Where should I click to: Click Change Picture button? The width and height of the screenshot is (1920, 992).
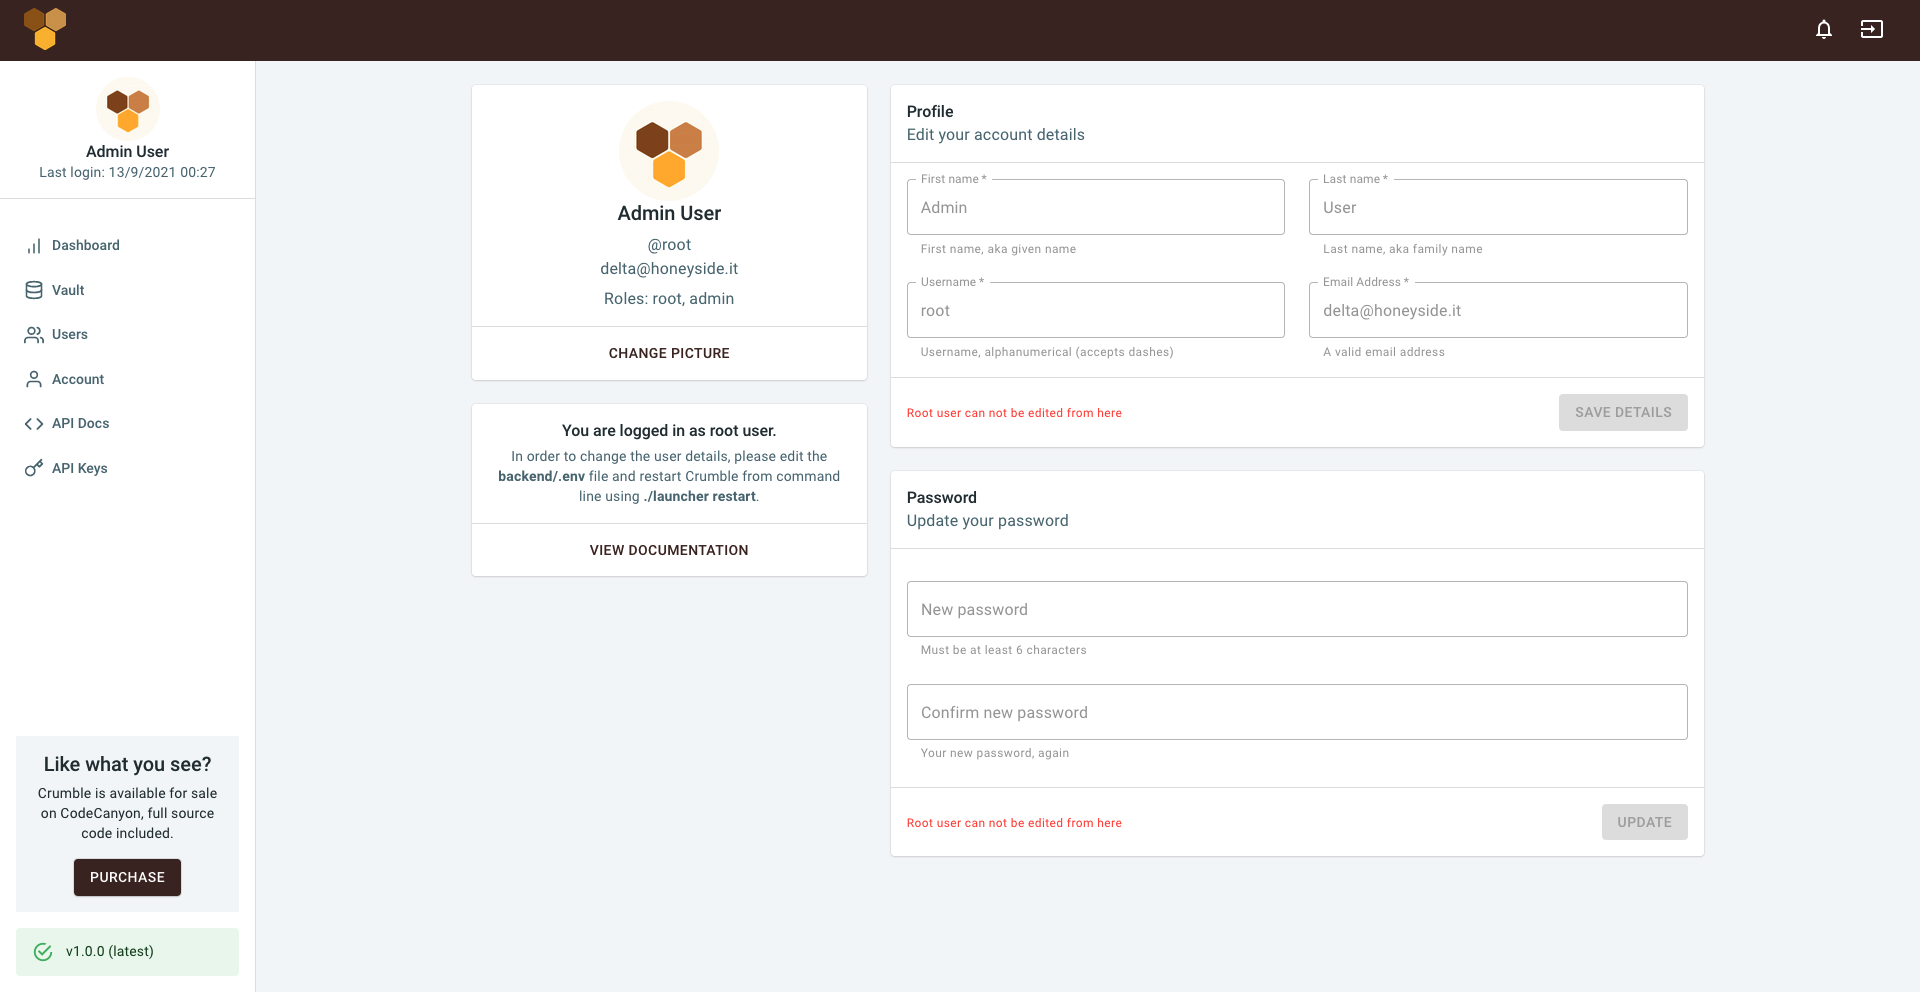coord(669,353)
